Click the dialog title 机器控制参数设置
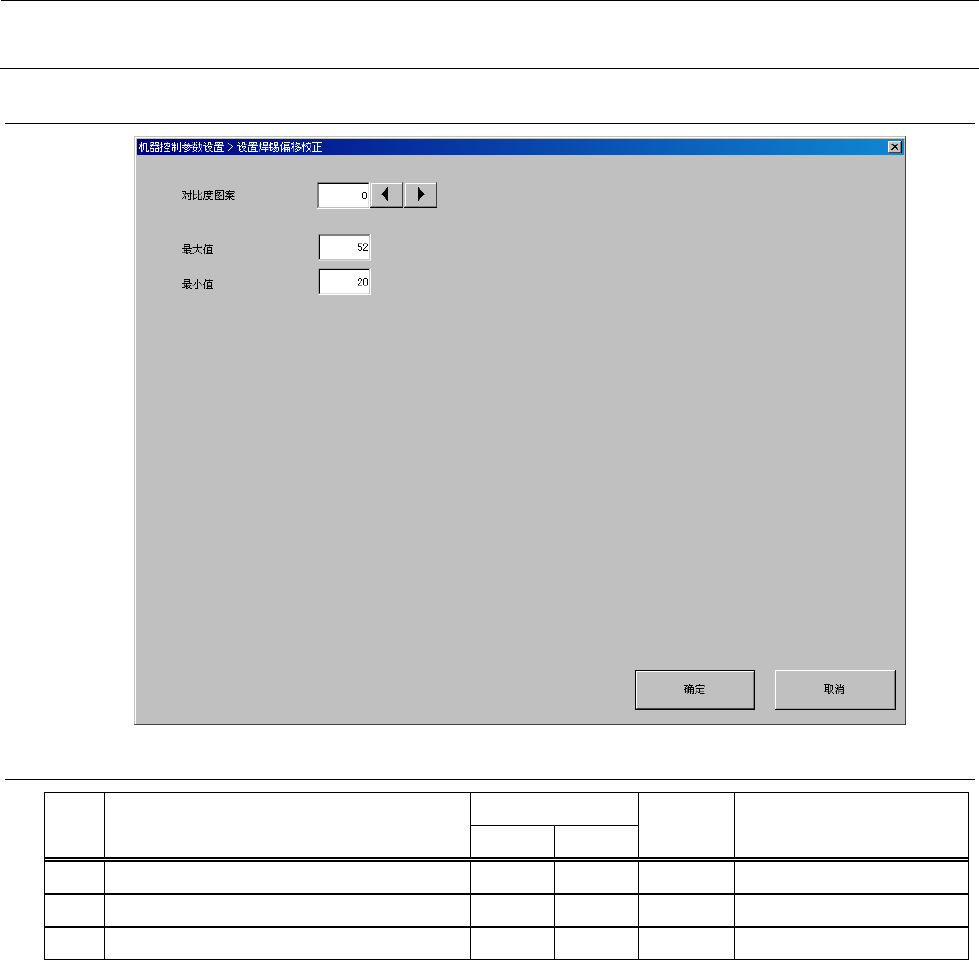This screenshot has width=979, height=960. pos(181,147)
